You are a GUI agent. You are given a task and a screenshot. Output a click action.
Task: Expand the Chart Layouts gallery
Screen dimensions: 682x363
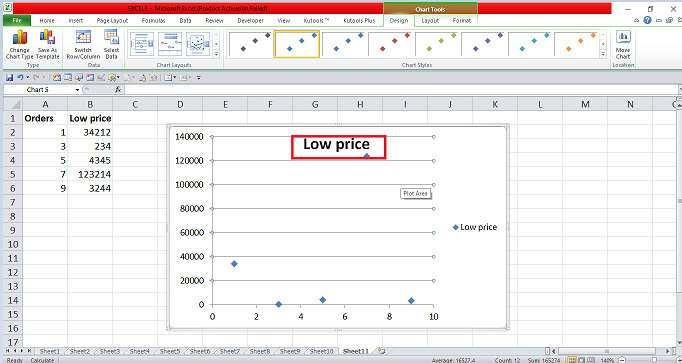(x=216, y=54)
